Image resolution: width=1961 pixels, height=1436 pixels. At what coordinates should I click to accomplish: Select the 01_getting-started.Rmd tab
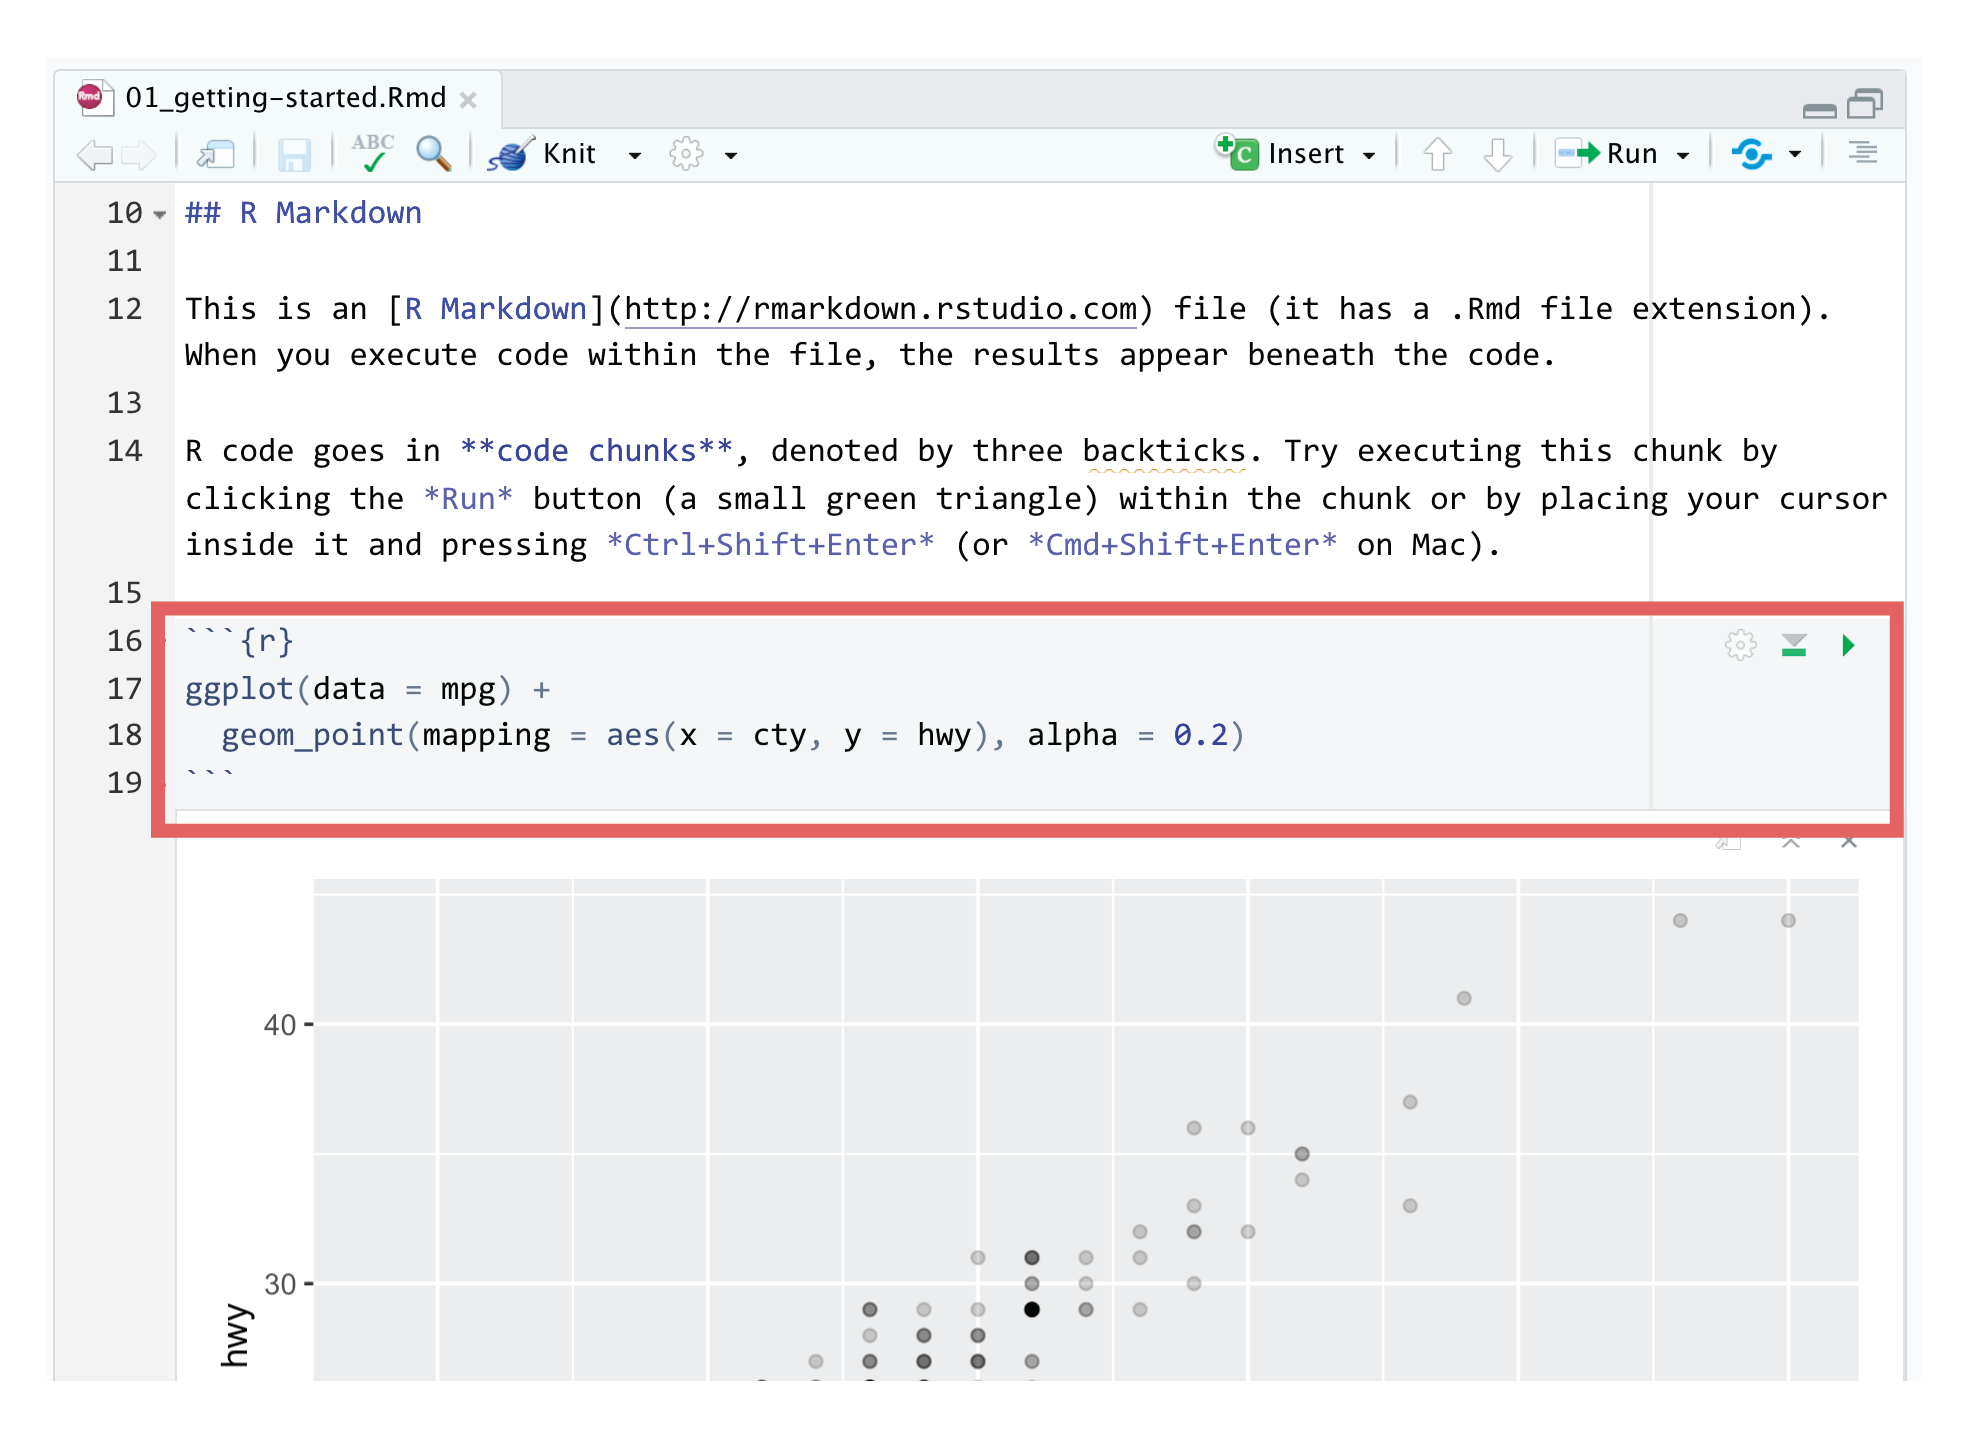pos(284,98)
